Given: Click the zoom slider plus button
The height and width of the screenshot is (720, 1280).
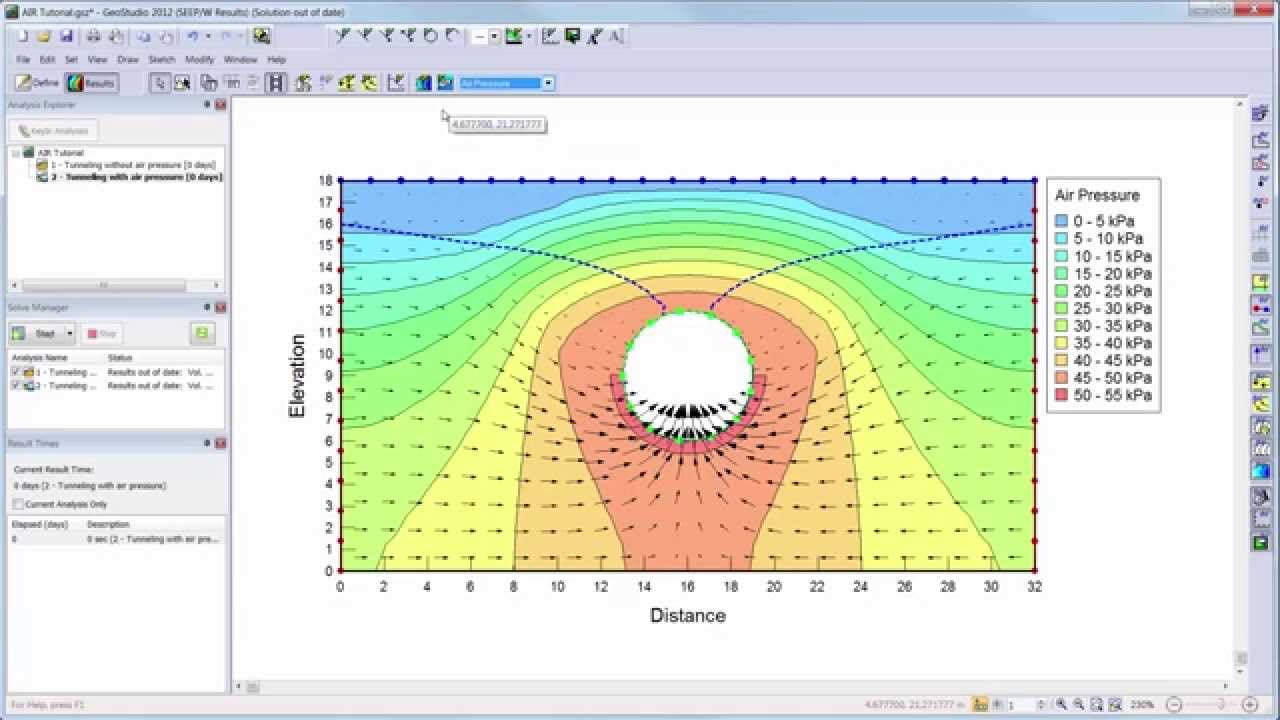Looking at the screenshot, I should point(1249,705).
